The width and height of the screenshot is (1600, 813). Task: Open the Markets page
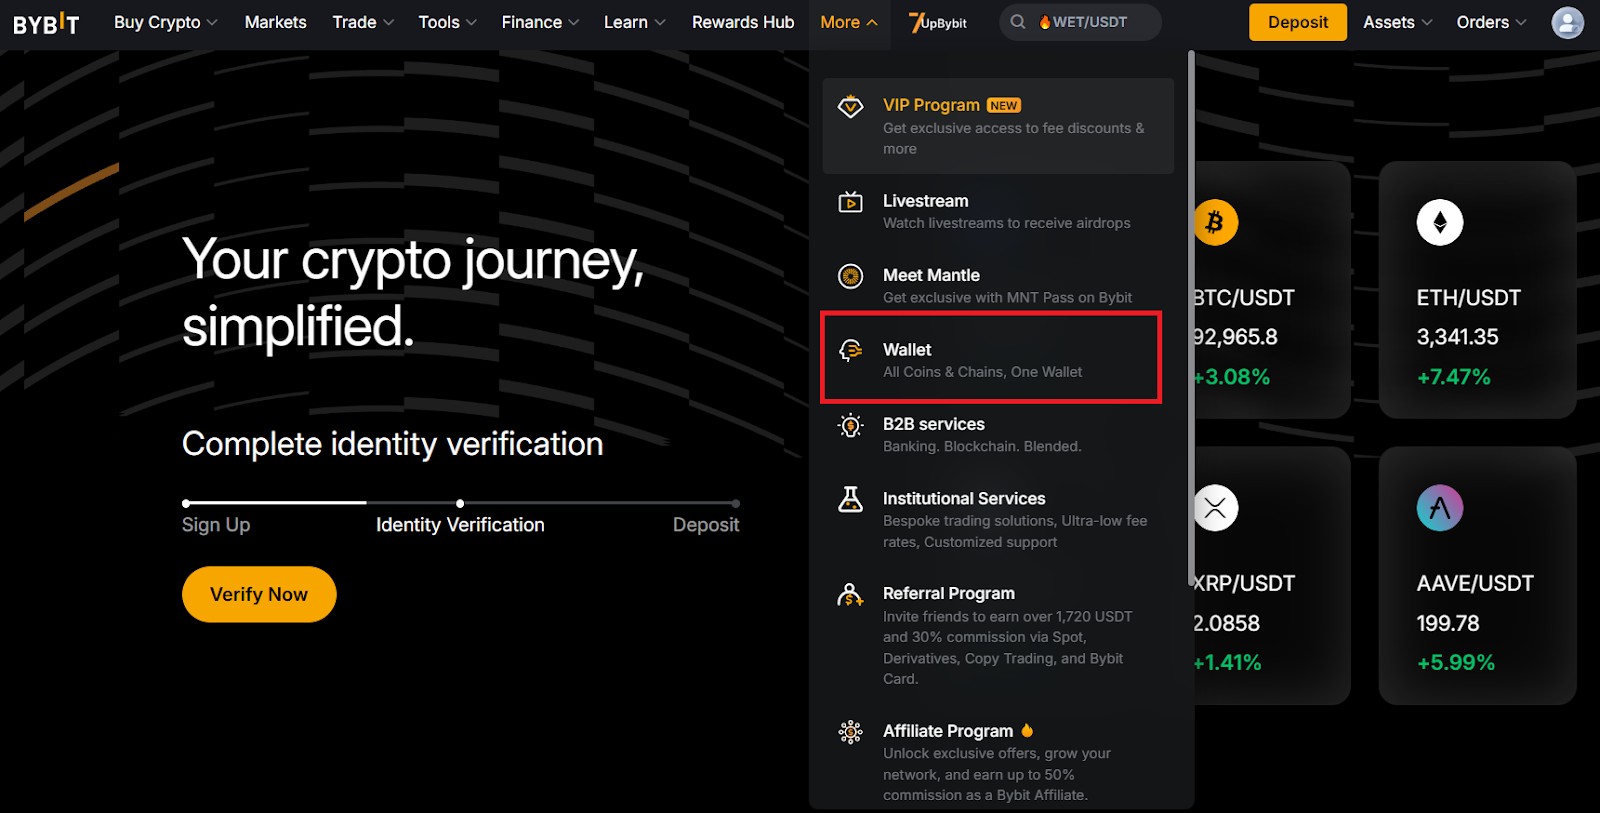(275, 22)
